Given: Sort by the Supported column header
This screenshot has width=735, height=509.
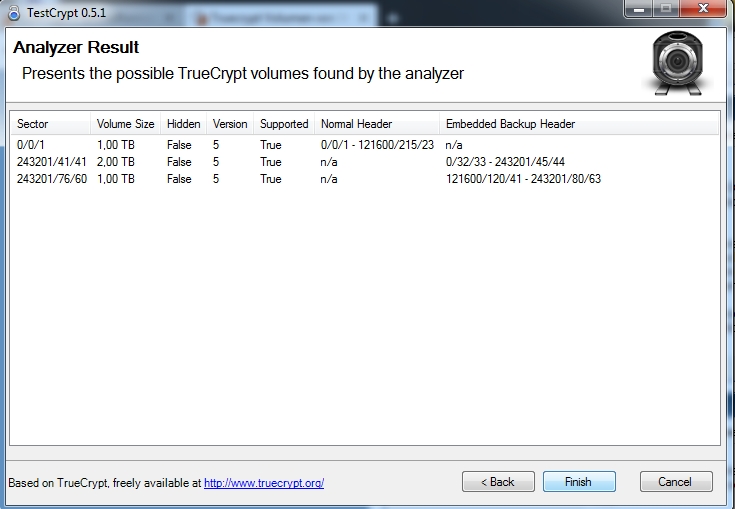Looking at the screenshot, I should click(284, 124).
